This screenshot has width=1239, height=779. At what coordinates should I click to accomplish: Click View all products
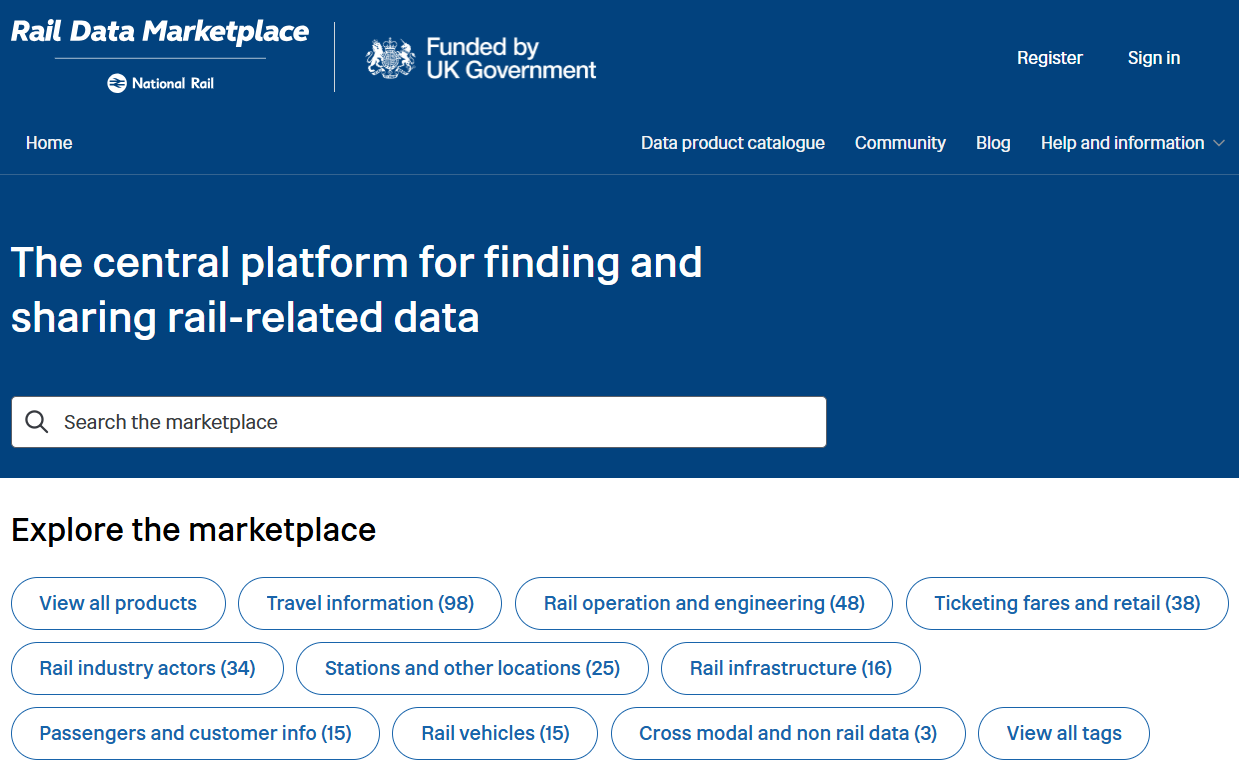coord(118,603)
